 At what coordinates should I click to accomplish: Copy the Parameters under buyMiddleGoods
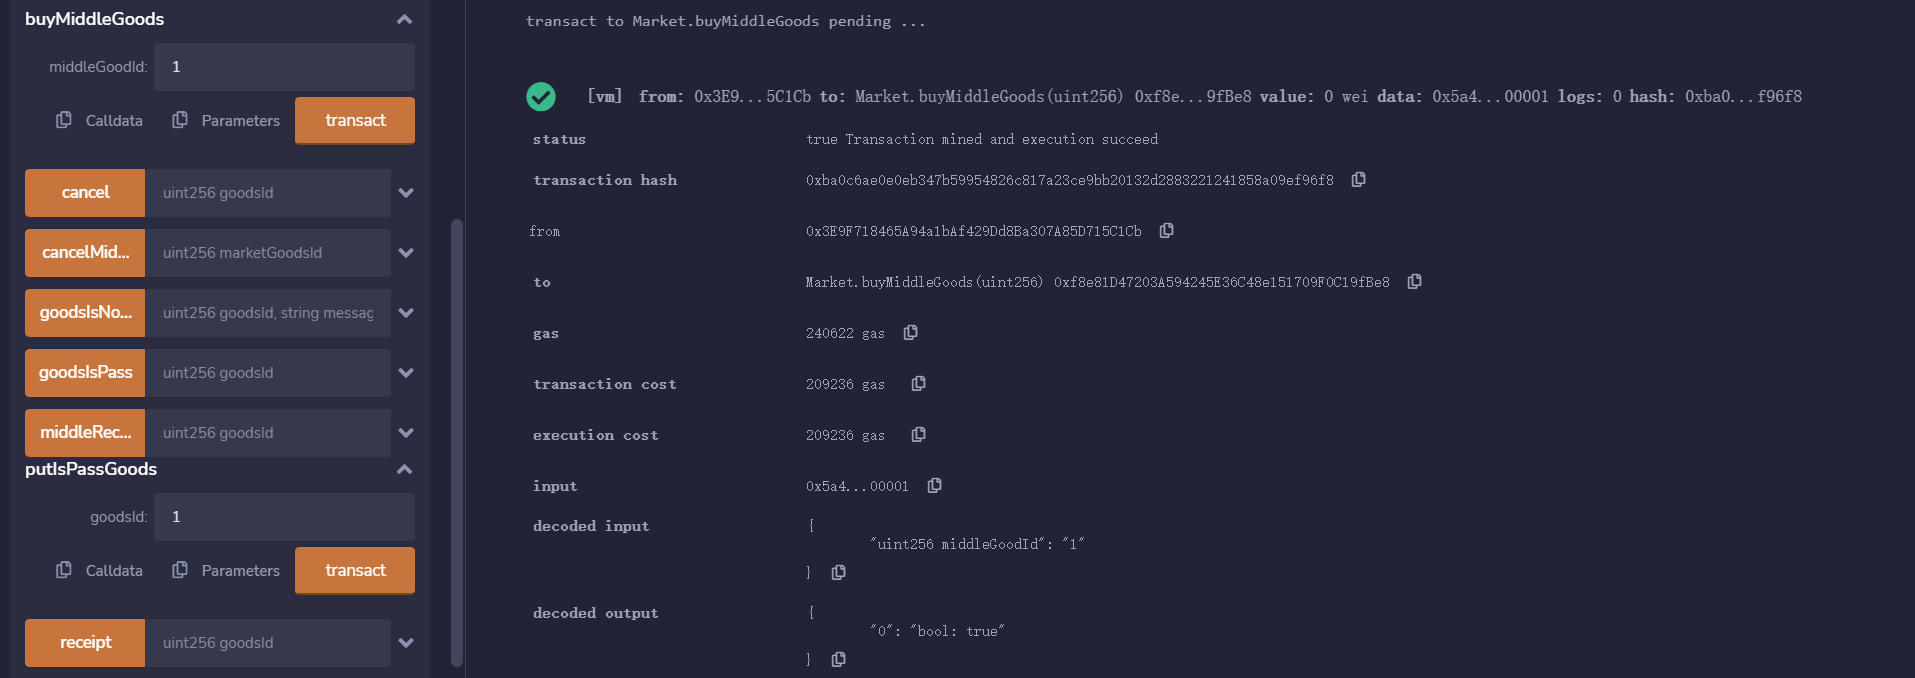180,120
